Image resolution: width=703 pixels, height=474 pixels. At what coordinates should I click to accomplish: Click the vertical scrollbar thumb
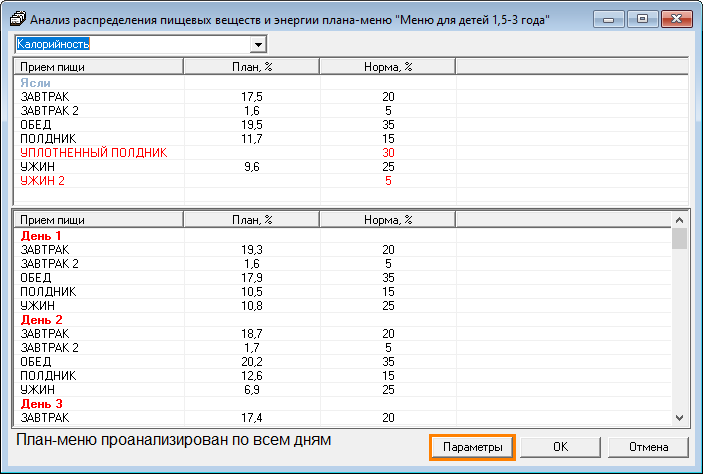[679, 239]
